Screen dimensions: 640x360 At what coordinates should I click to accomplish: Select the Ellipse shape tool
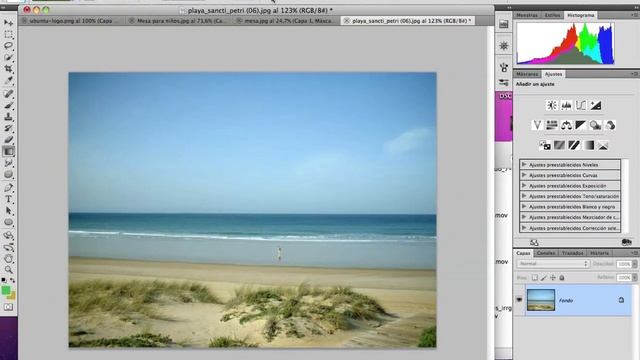9,222
